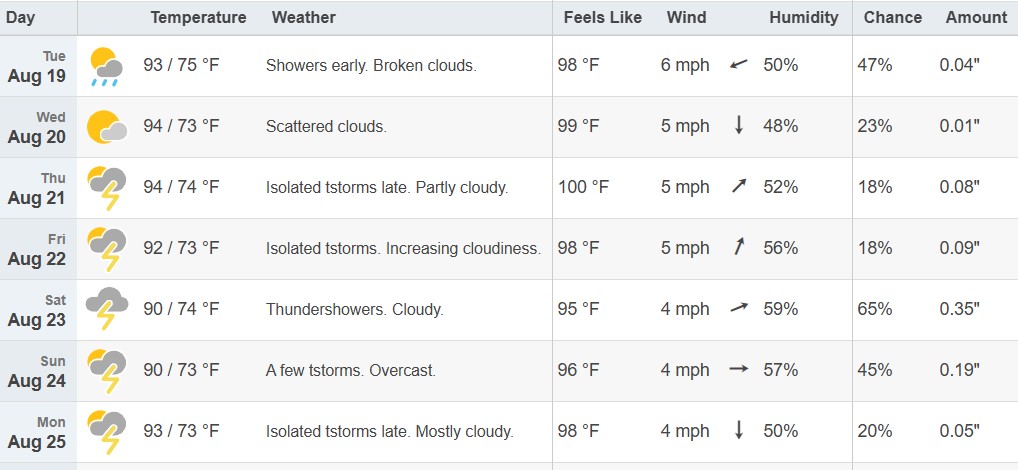The height and width of the screenshot is (470, 1018).
Task: Click the wind arrow on Sun Aug 24 row
Action: 738,369
